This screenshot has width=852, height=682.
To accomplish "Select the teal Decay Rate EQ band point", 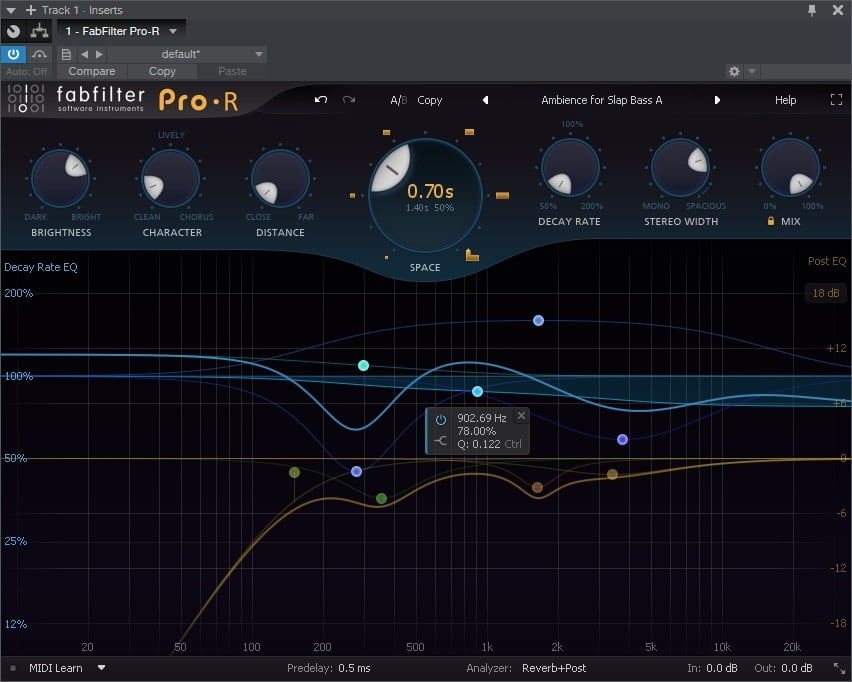I will tap(364, 366).
